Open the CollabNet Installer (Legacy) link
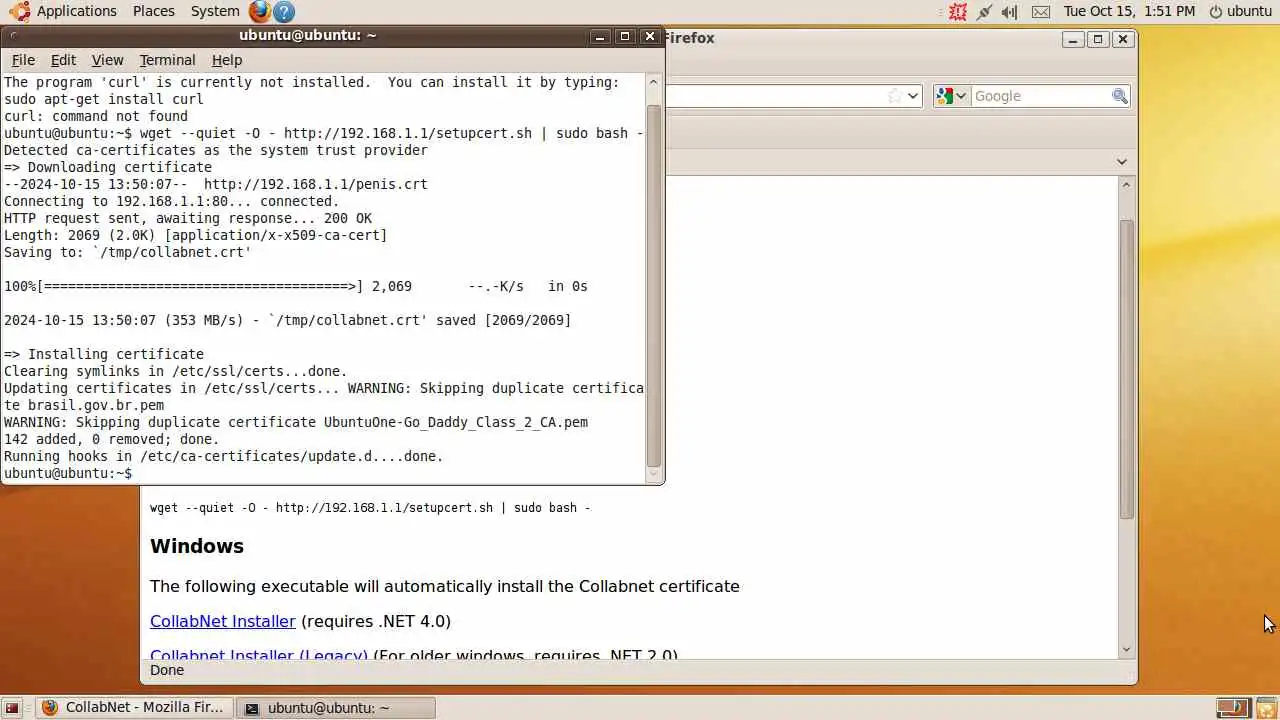This screenshot has width=1280, height=720. pyautogui.click(x=259, y=656)
